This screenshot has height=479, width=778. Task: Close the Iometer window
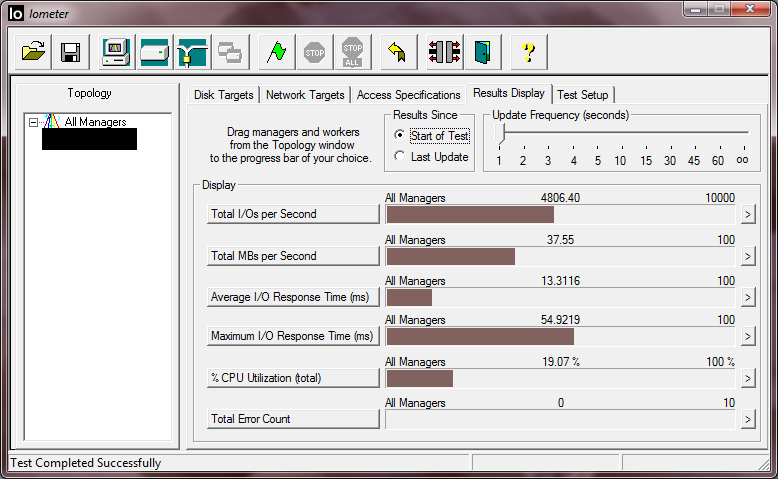[x=751, y=9]
